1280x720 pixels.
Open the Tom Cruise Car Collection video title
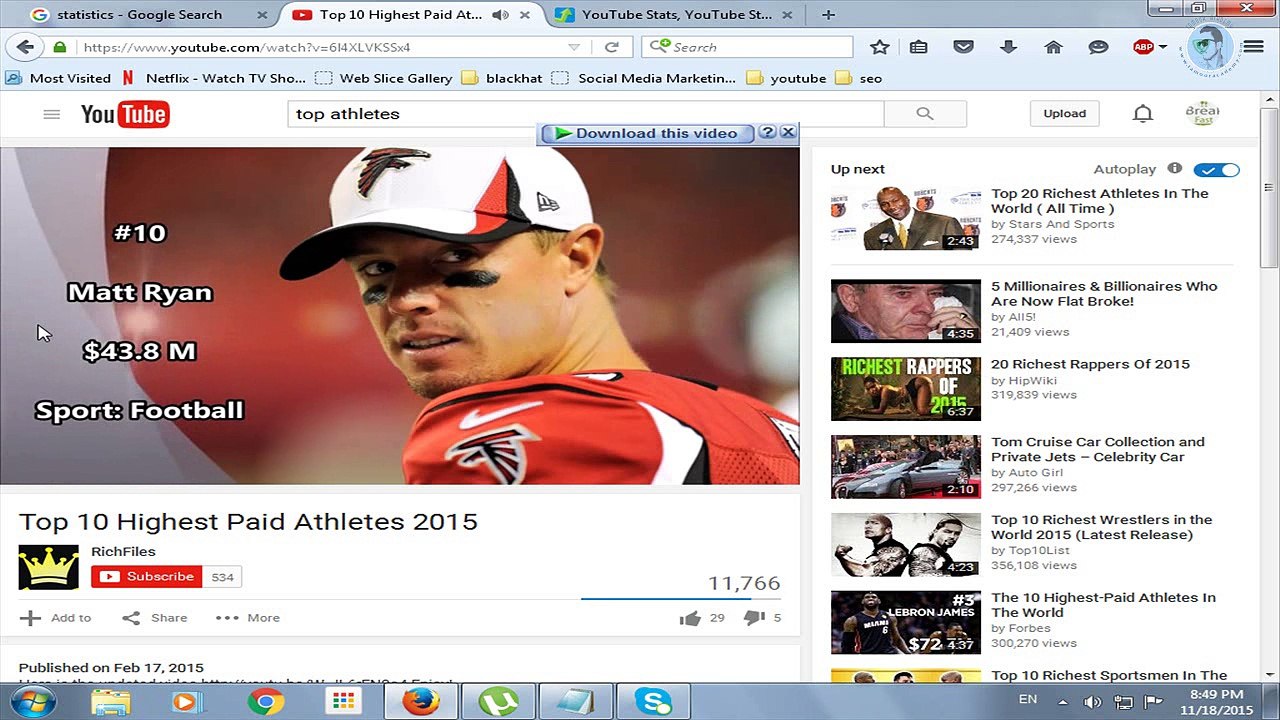[1098, 449]
